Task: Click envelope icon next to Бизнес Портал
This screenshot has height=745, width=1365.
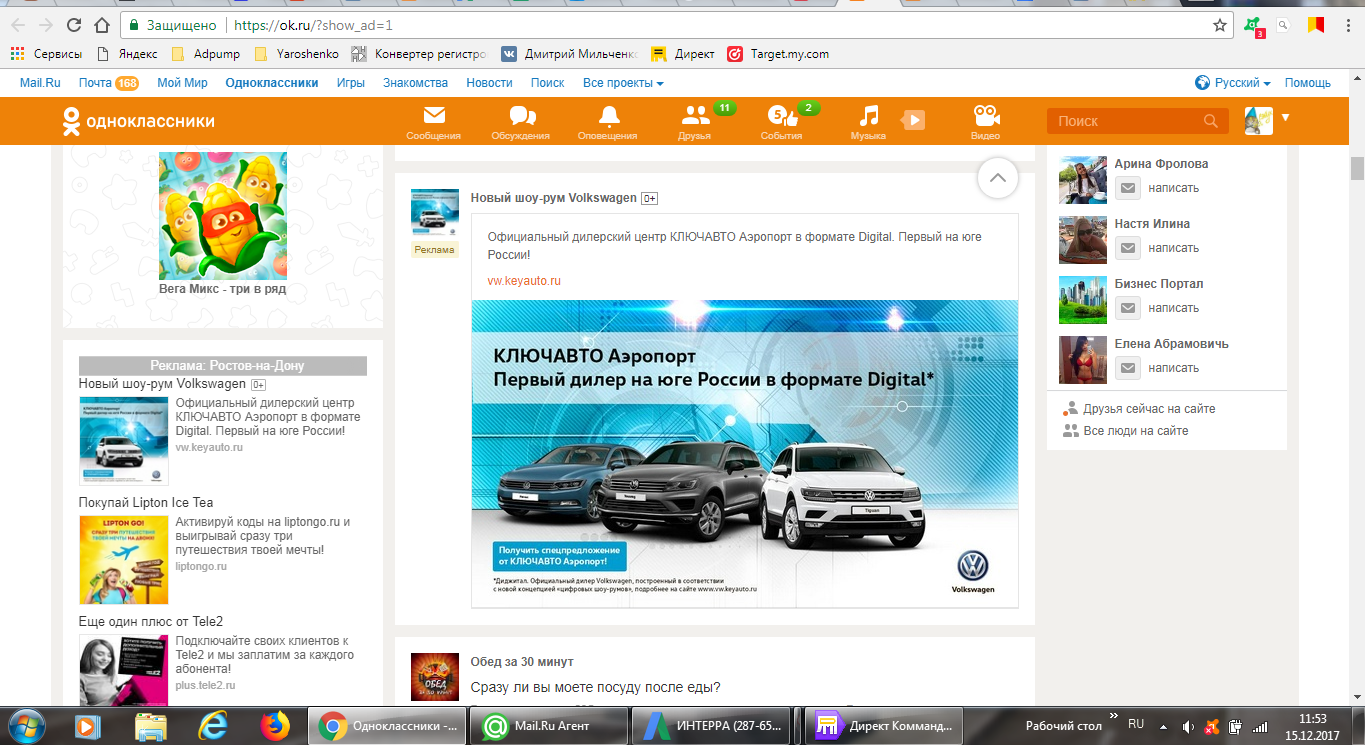Action: click(1127, 308)
